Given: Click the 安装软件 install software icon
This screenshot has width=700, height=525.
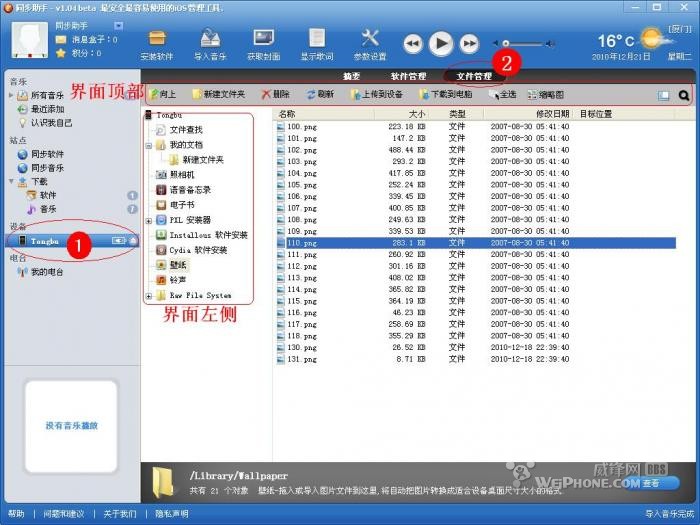Looking at the screenshot, I should tap(157, 43).
